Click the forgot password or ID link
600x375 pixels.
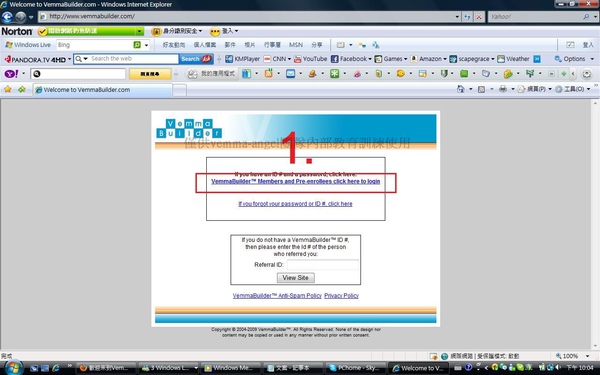click(295, 204)
